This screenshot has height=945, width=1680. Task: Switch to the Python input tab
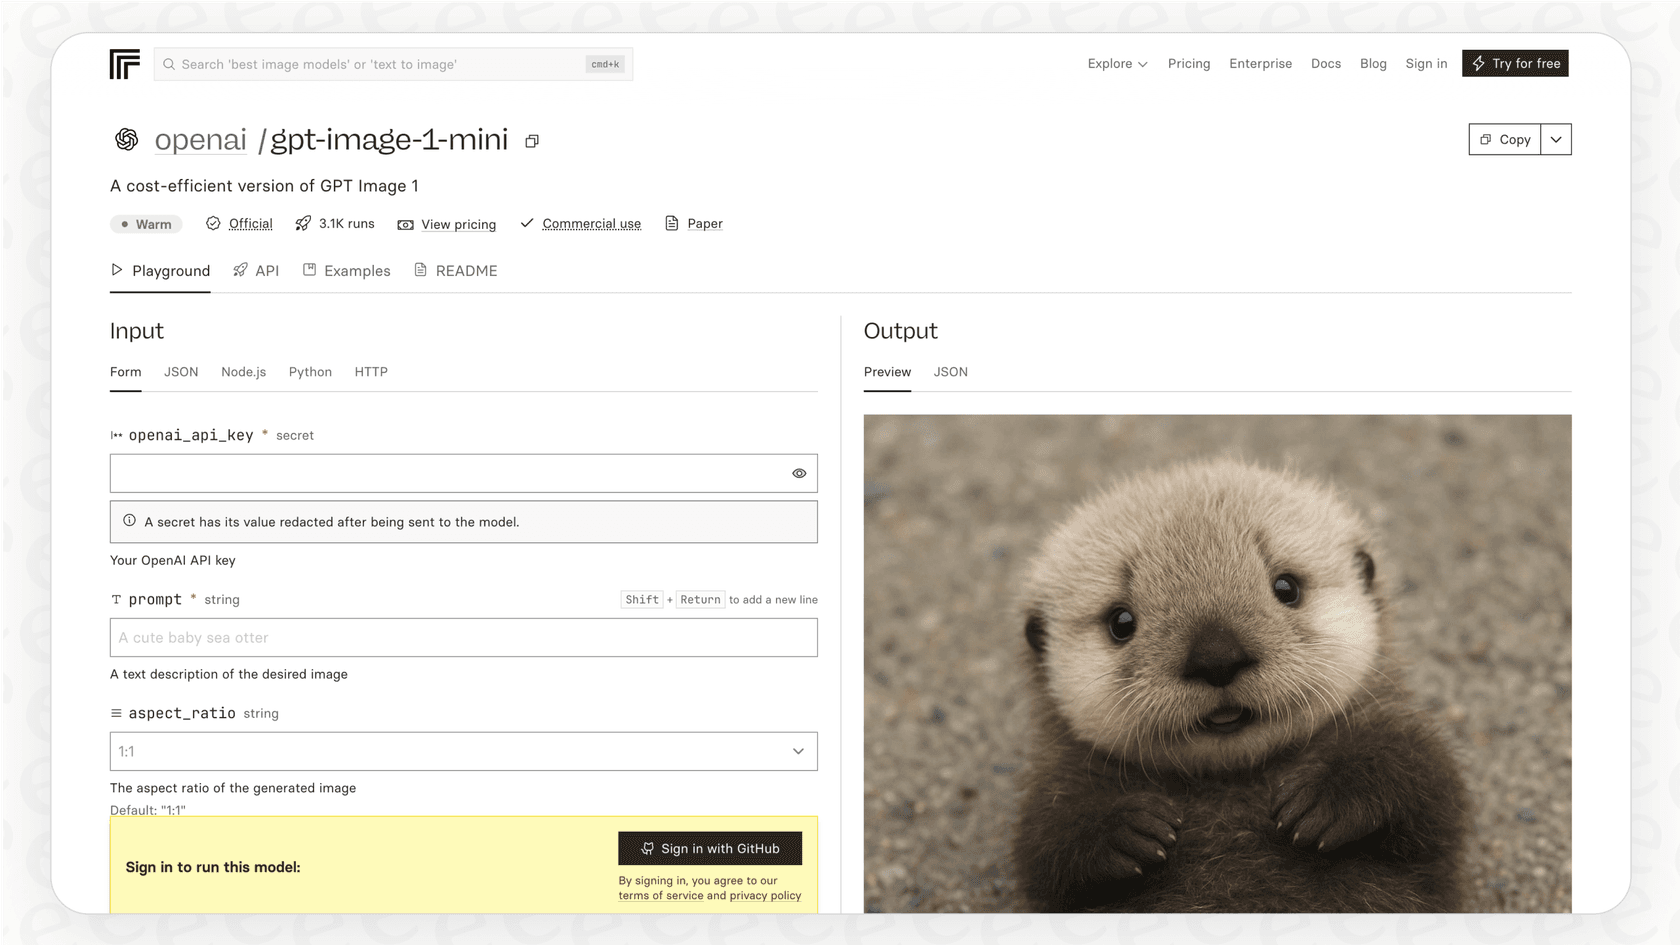[310, 371]
